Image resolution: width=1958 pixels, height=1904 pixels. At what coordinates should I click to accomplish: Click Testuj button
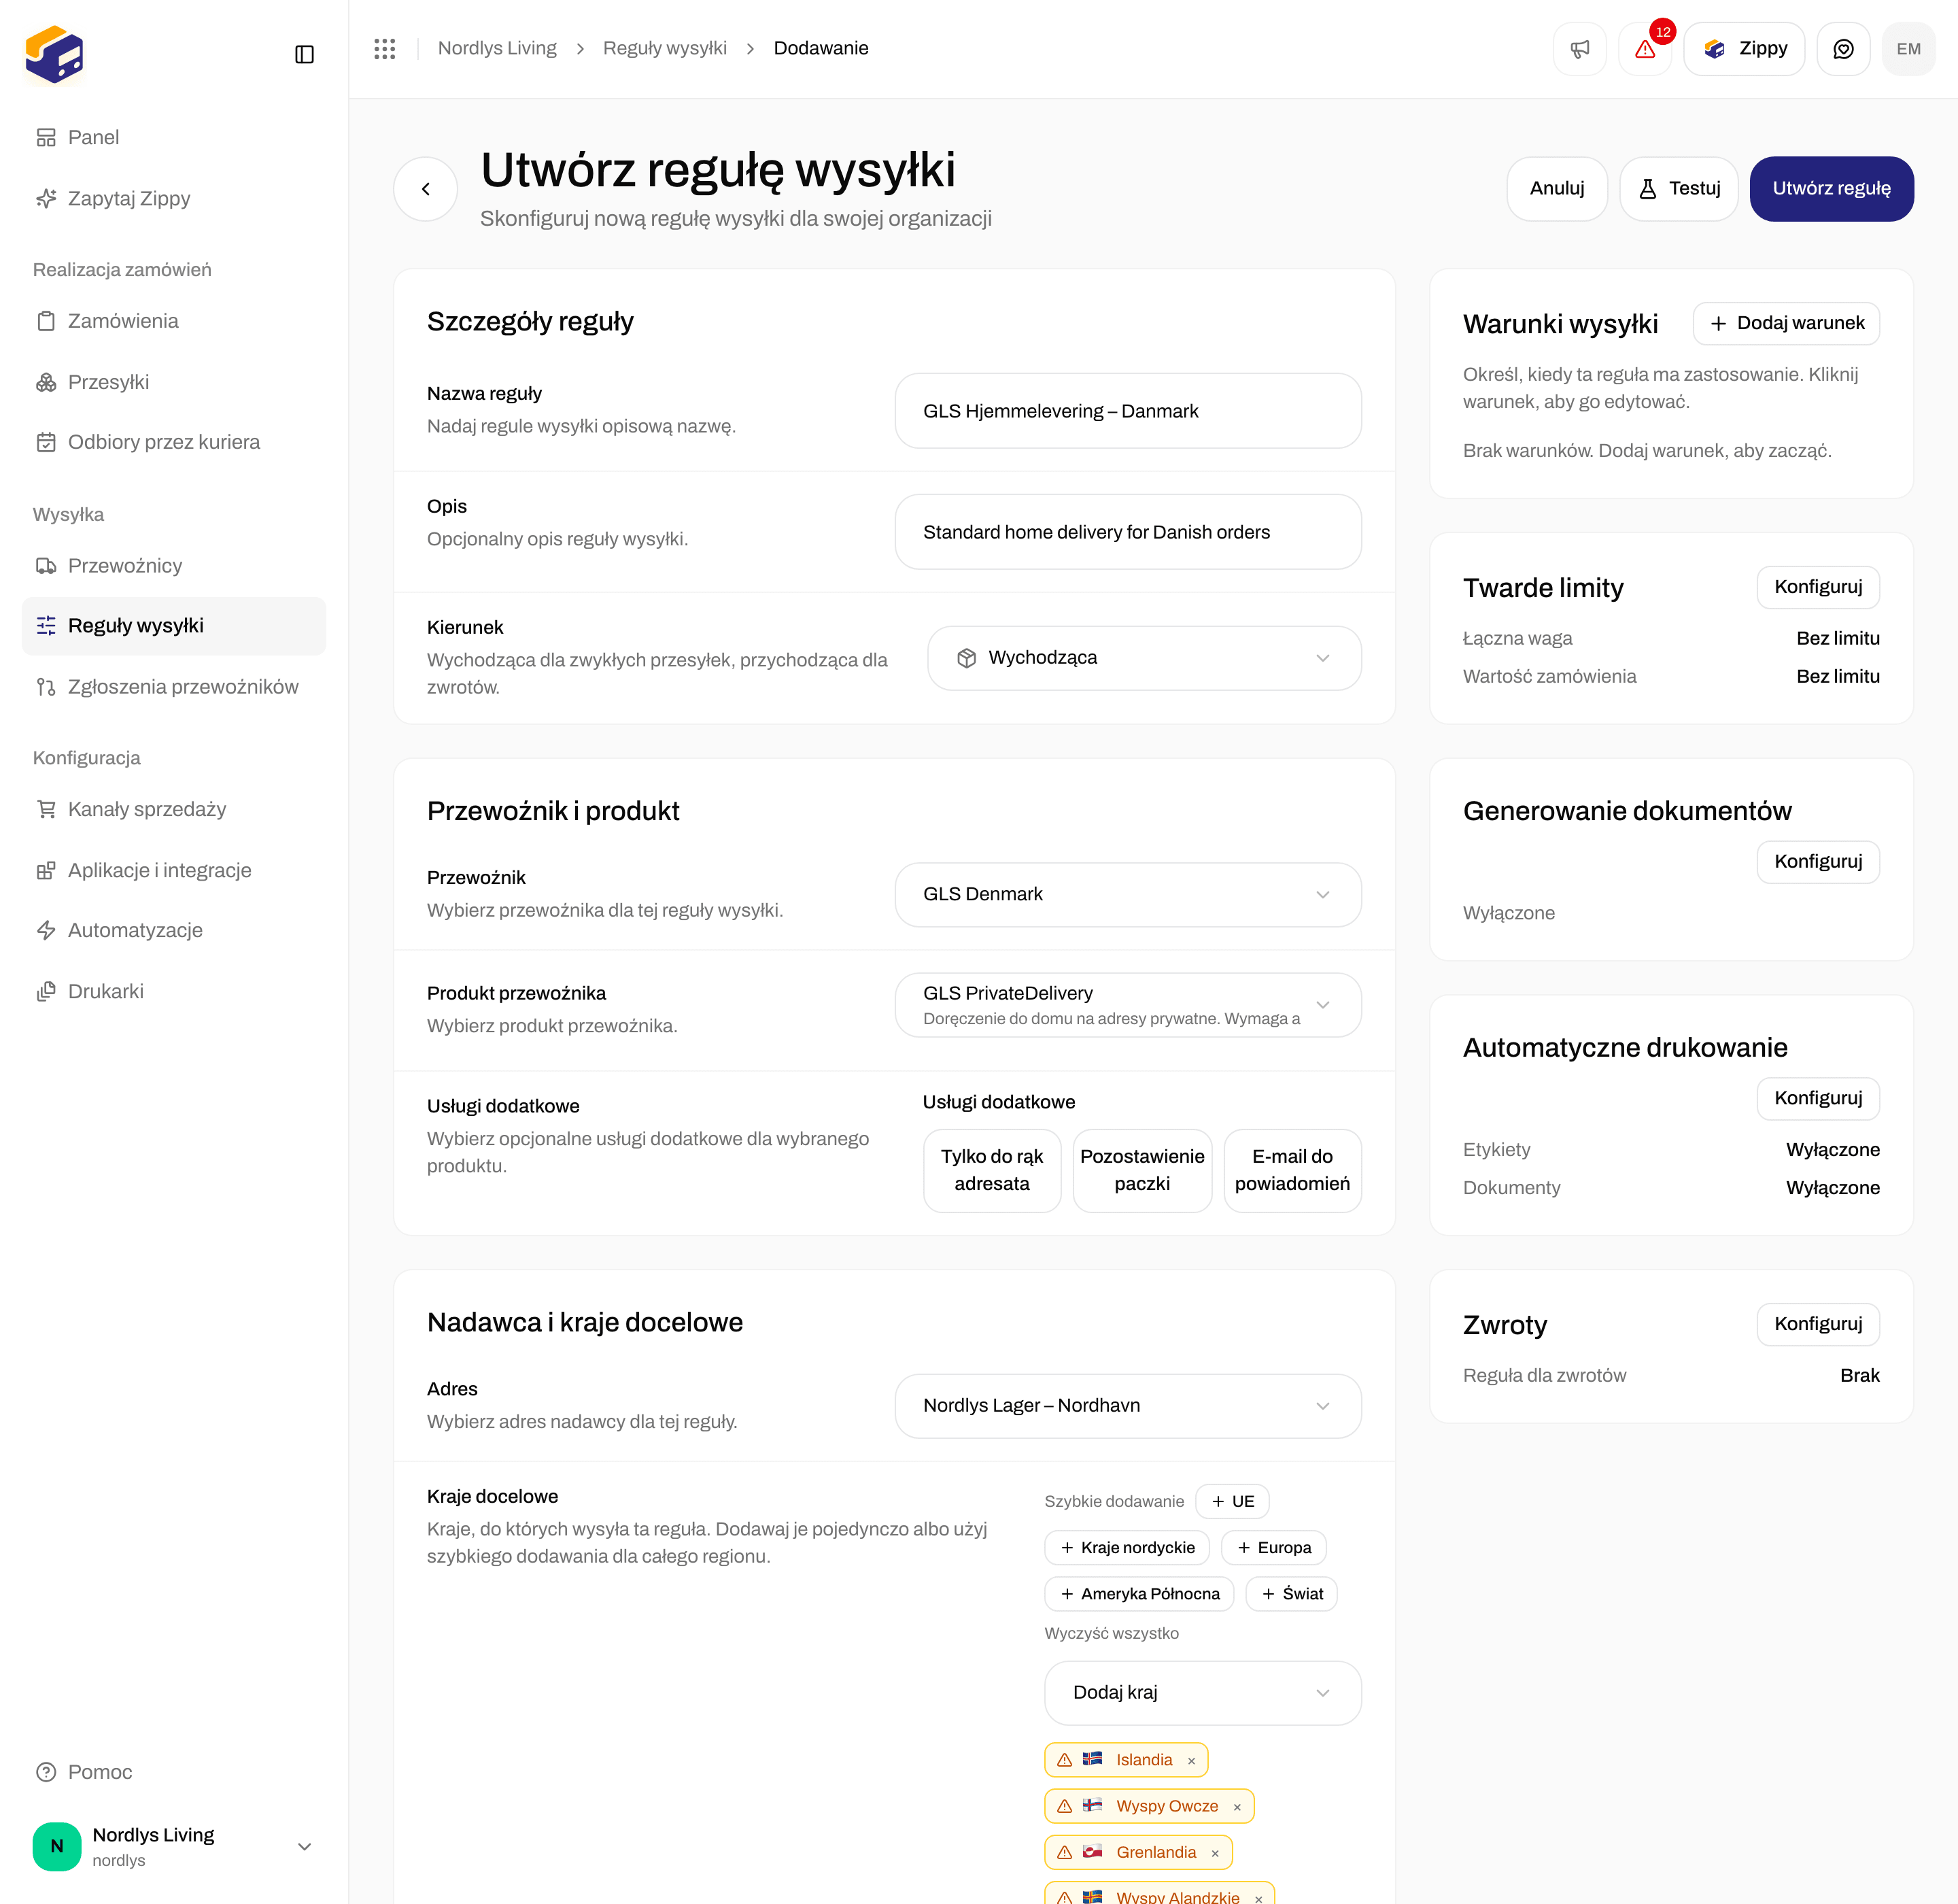[1678, 189]
